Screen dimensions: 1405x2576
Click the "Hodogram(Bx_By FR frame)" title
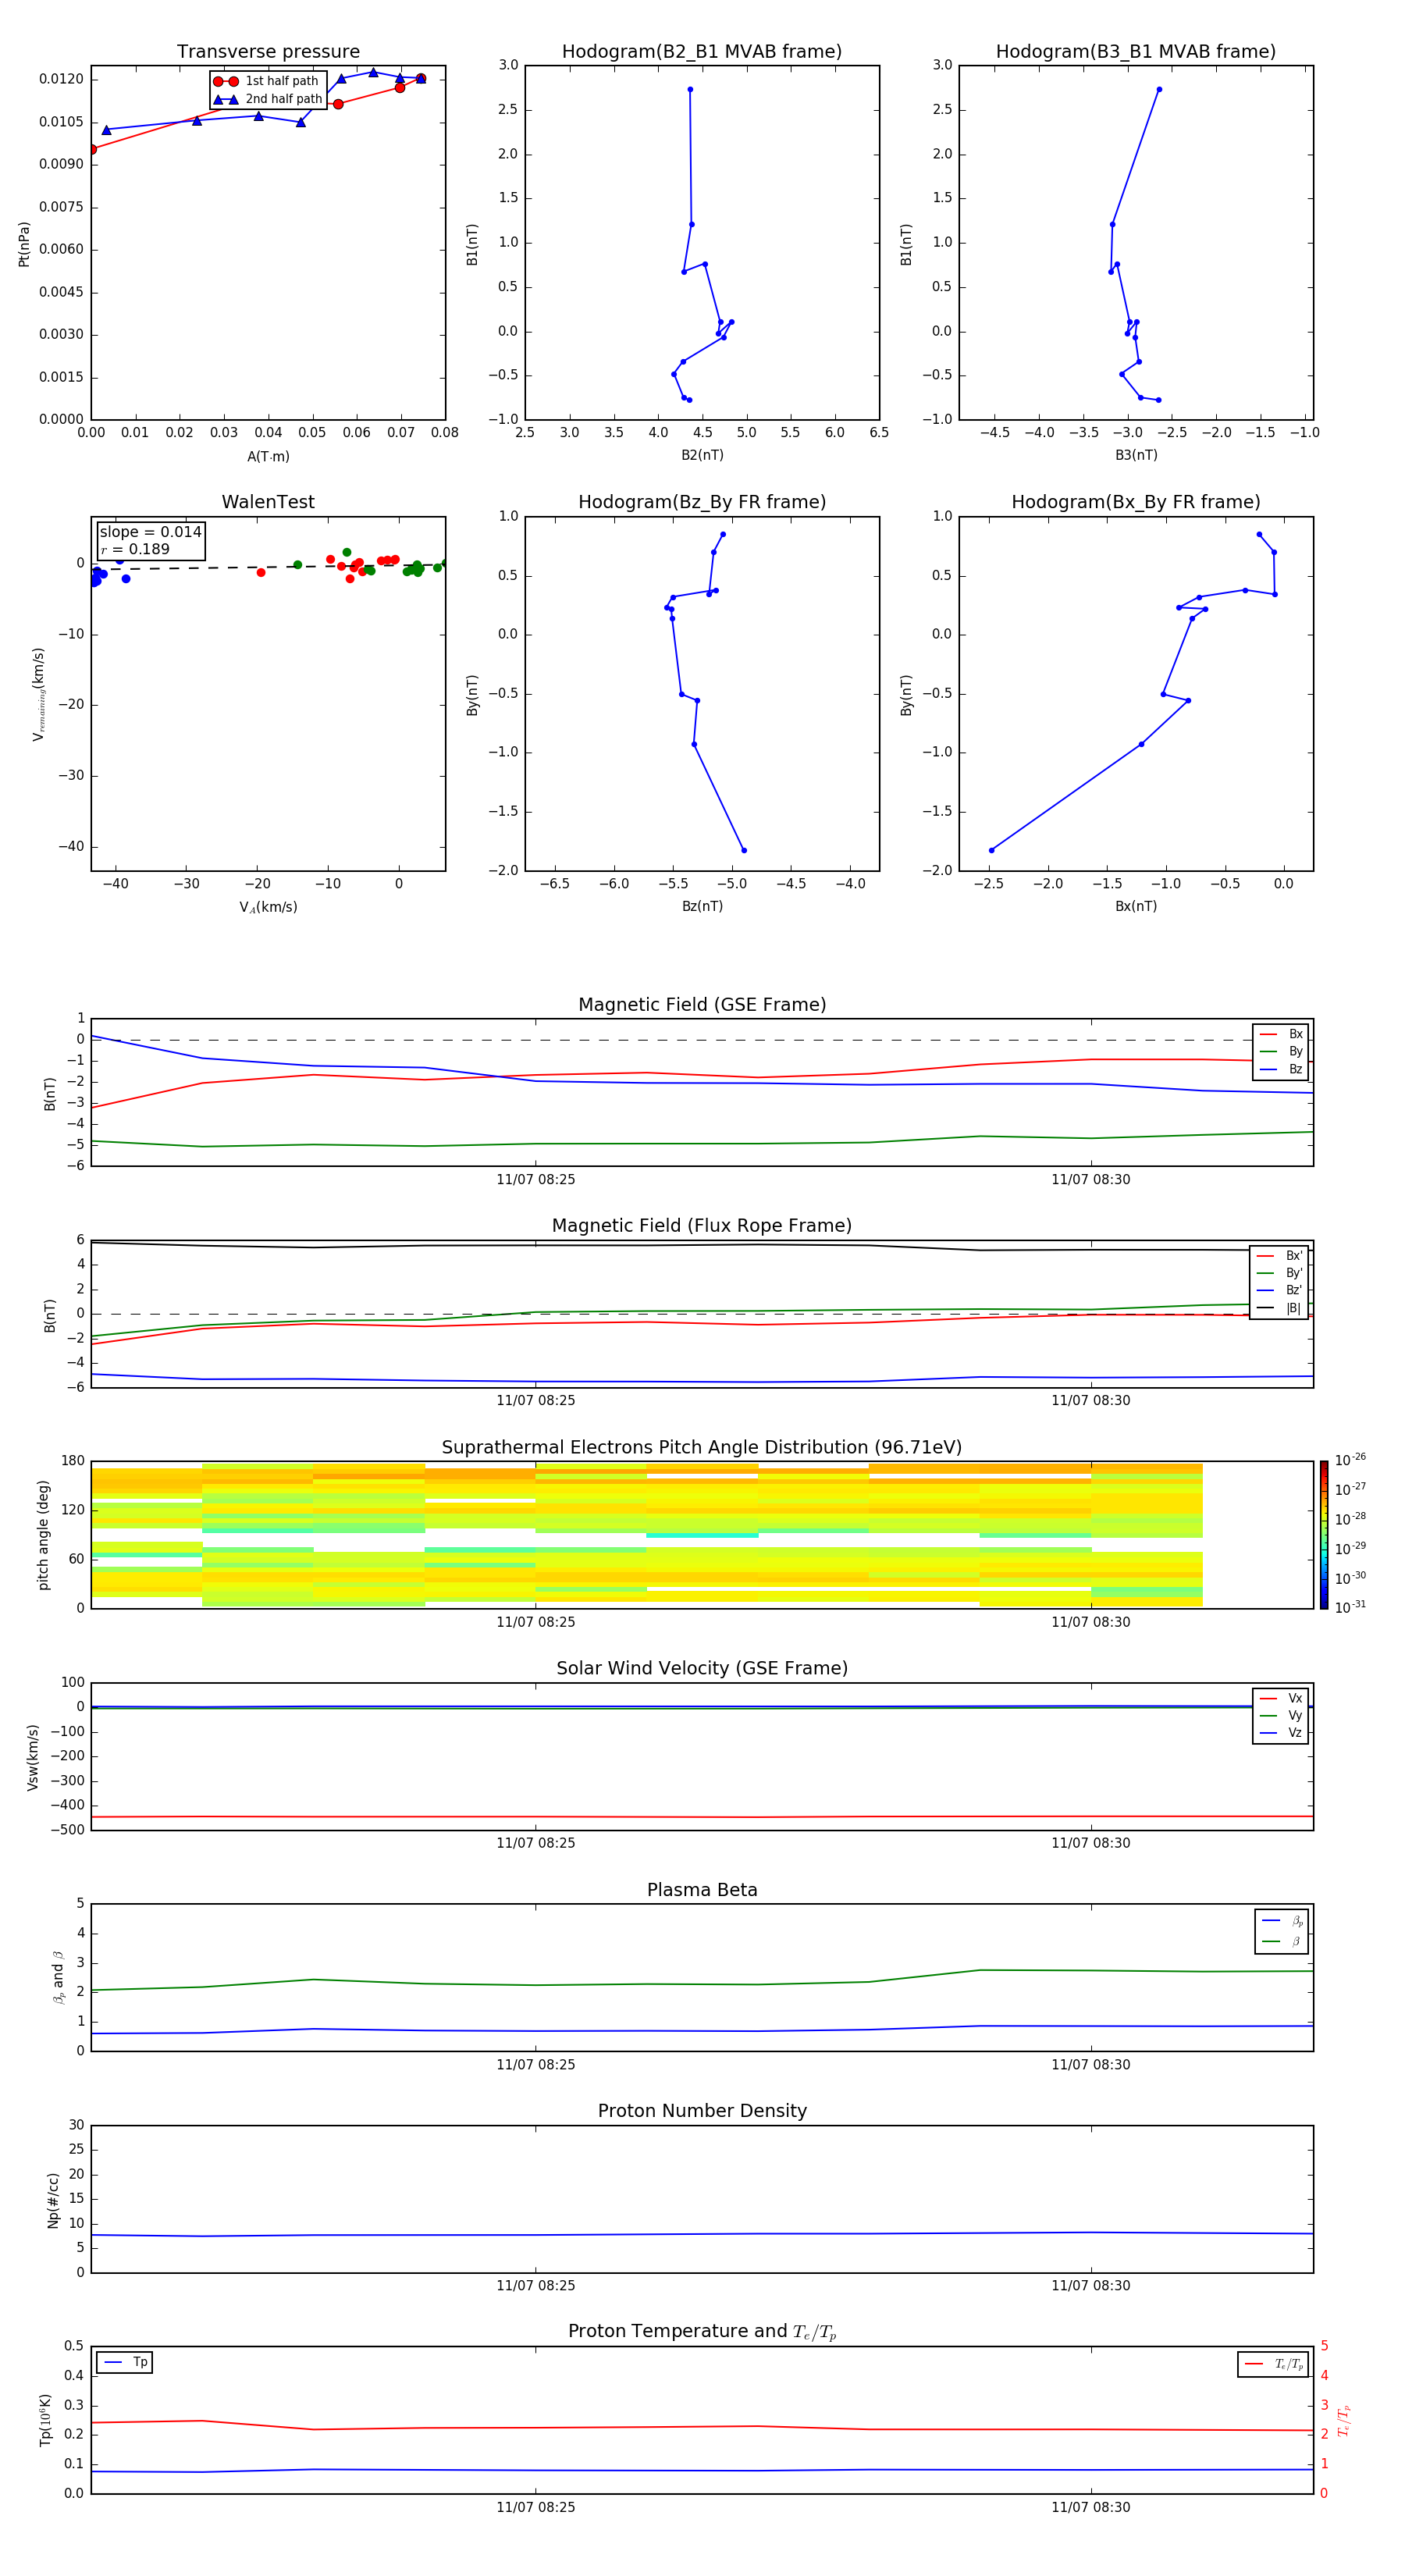[1136, 502]
